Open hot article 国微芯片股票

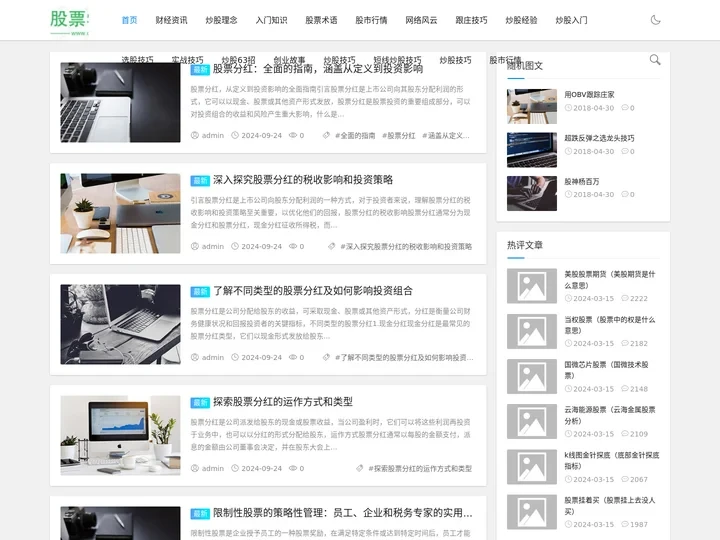pos(606,371)
